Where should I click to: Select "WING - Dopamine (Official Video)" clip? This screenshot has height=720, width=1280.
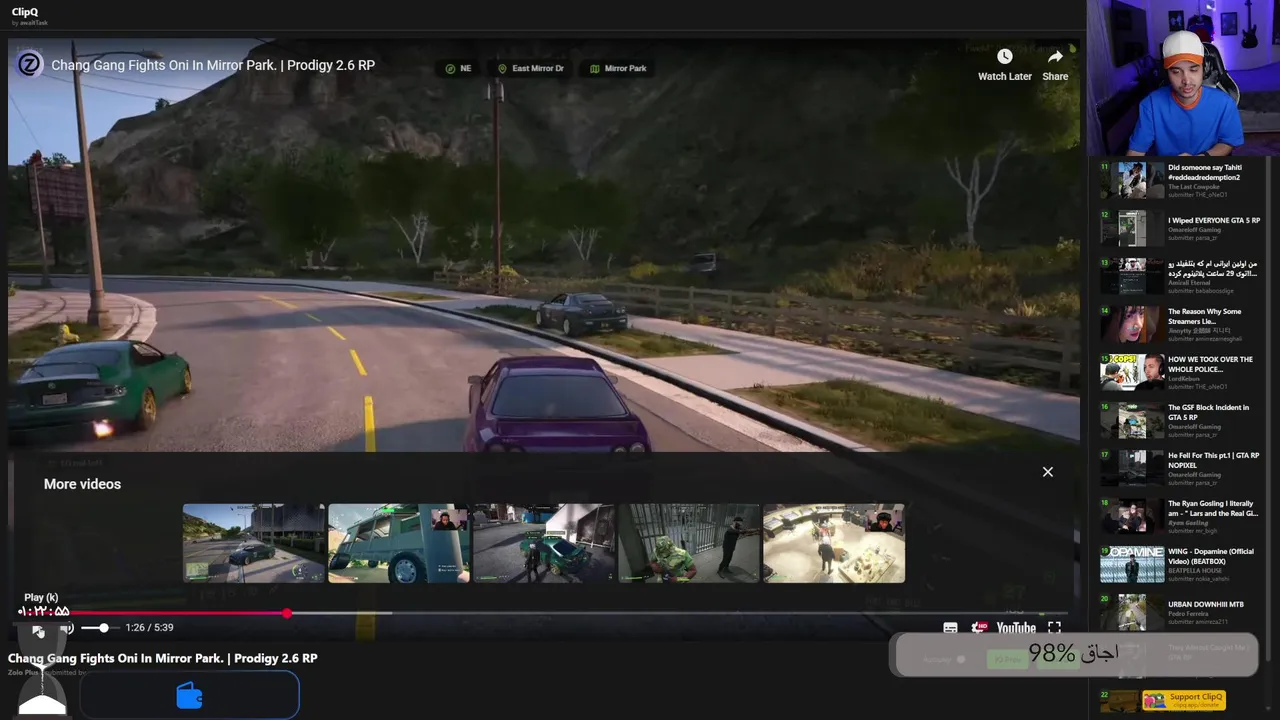1180,565
